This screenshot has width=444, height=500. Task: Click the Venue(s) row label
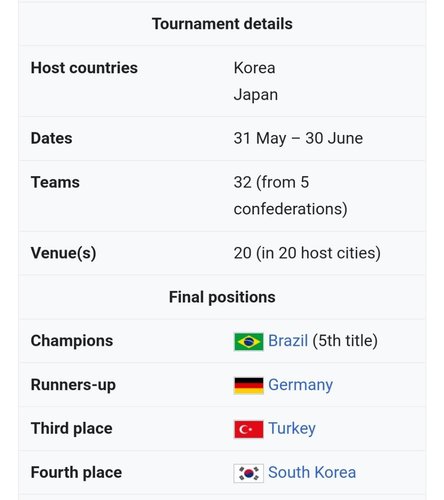(63, 253)
